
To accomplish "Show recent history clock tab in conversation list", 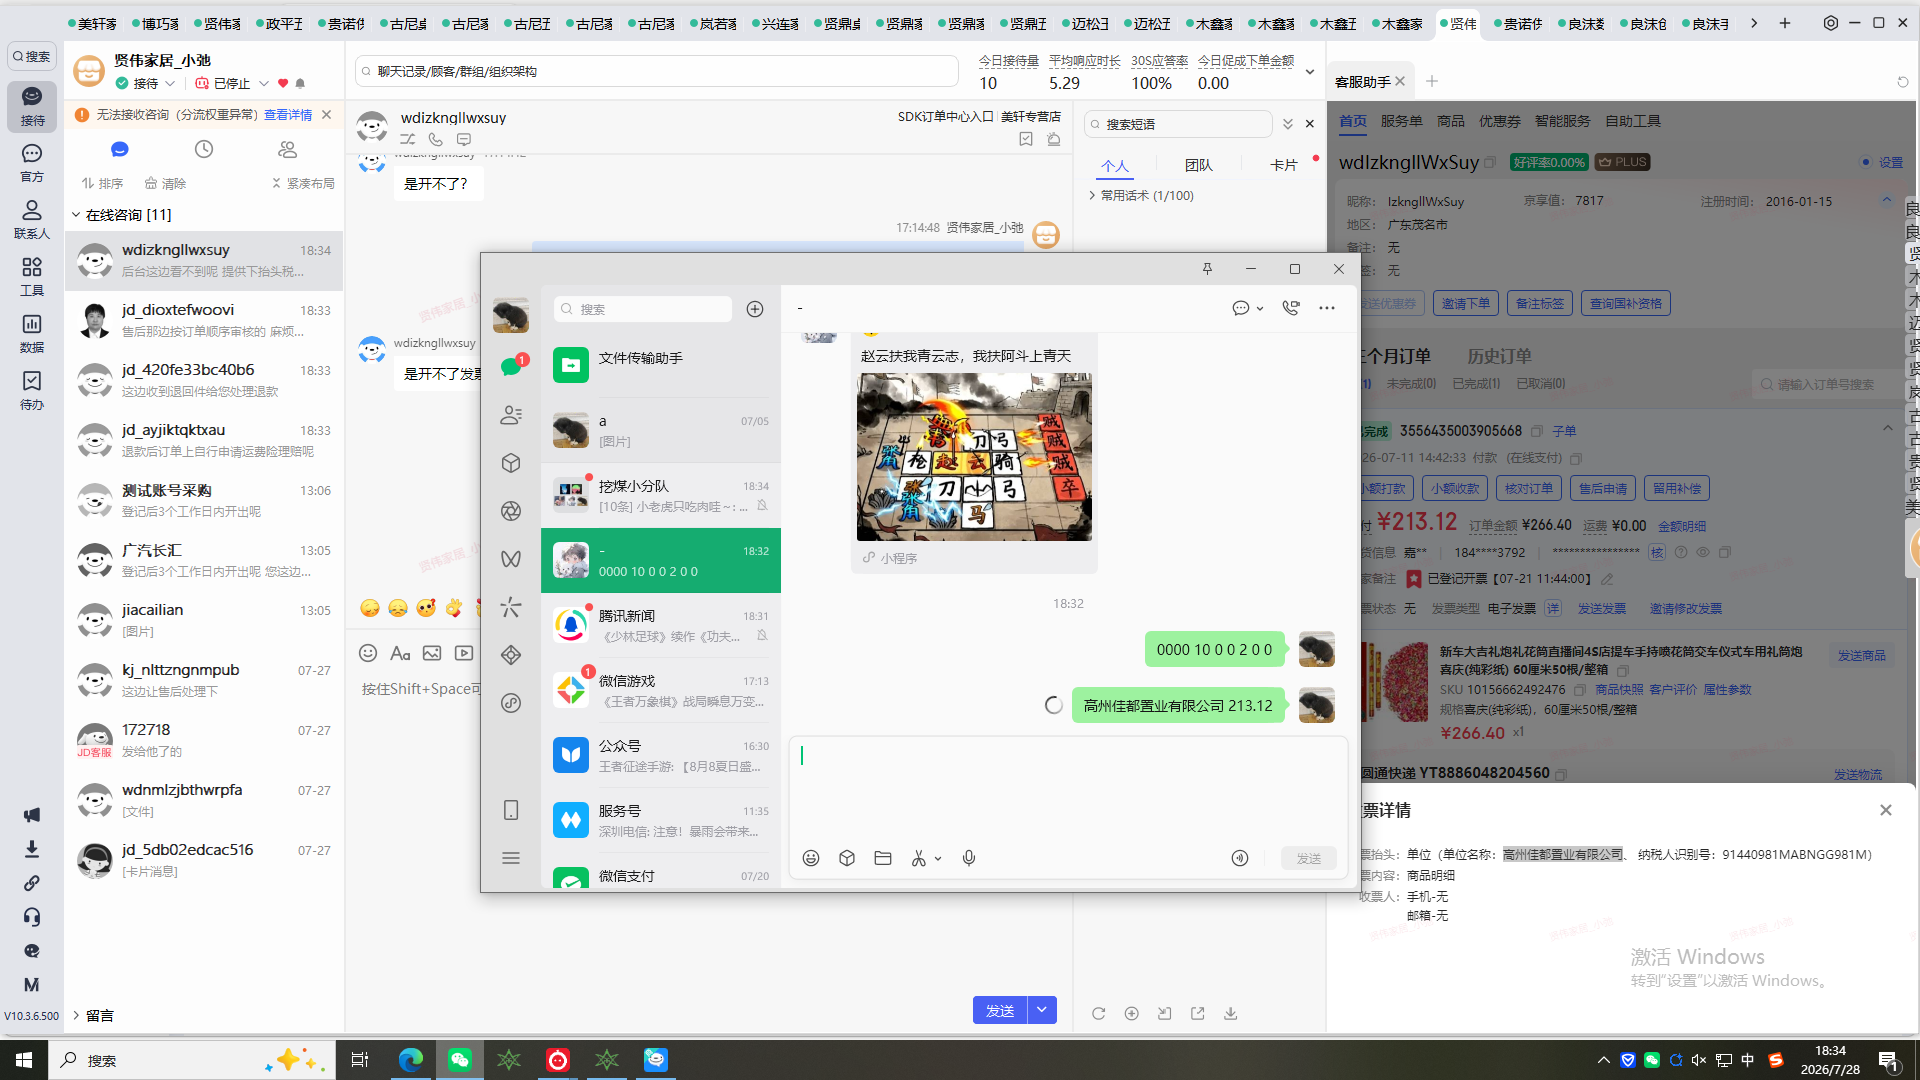I will [204, 149].
